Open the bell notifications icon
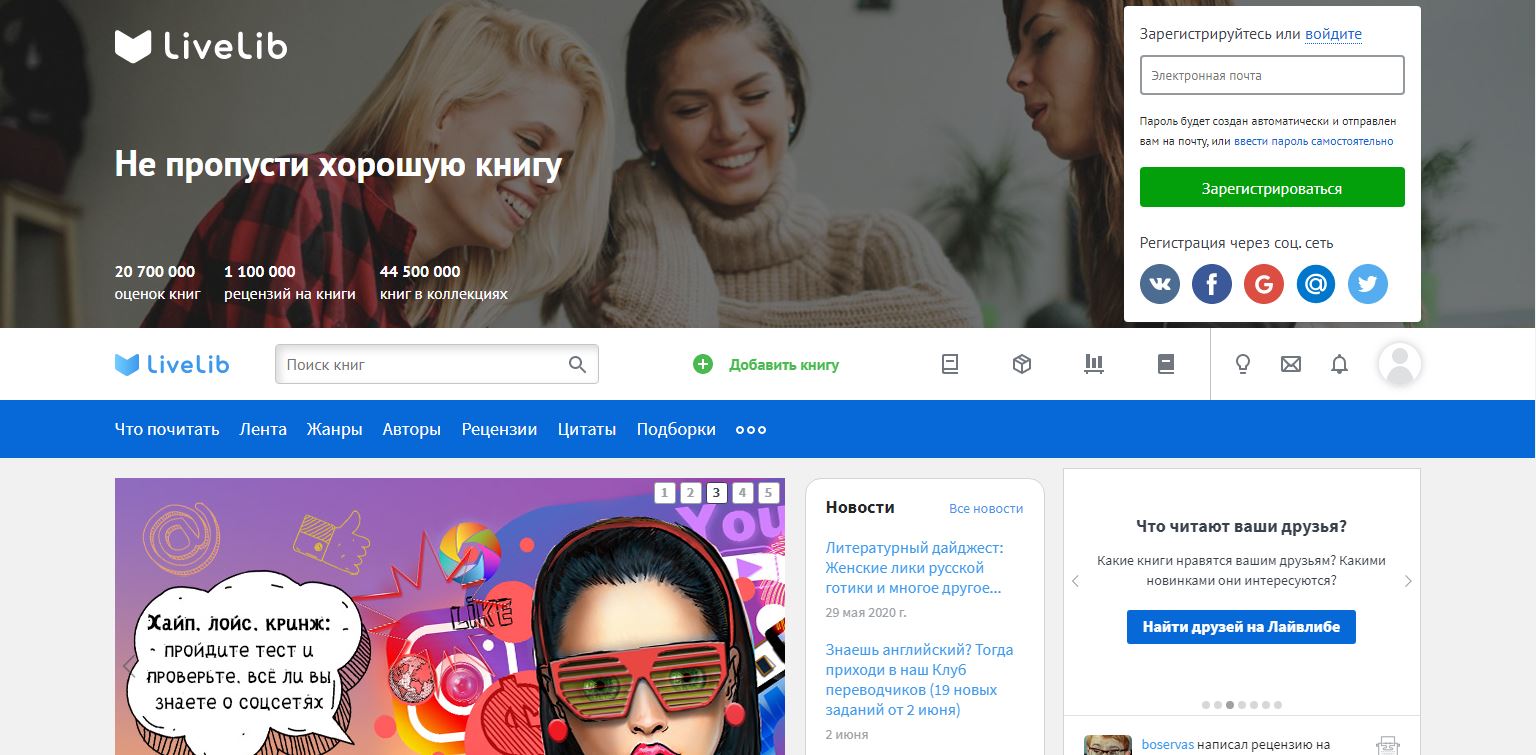This screenshot has width=1536, height=755. pos(1340,365)
